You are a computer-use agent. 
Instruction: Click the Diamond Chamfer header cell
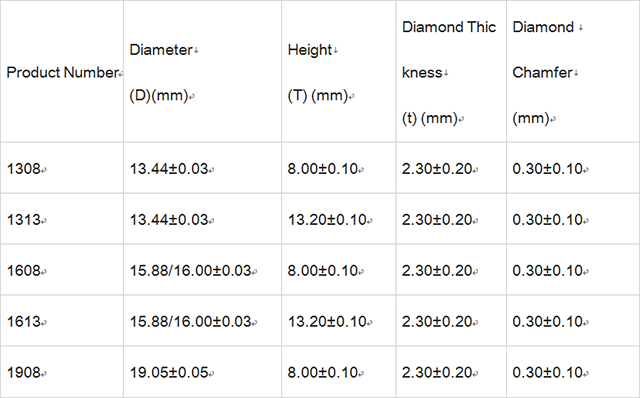click(573, 72)
